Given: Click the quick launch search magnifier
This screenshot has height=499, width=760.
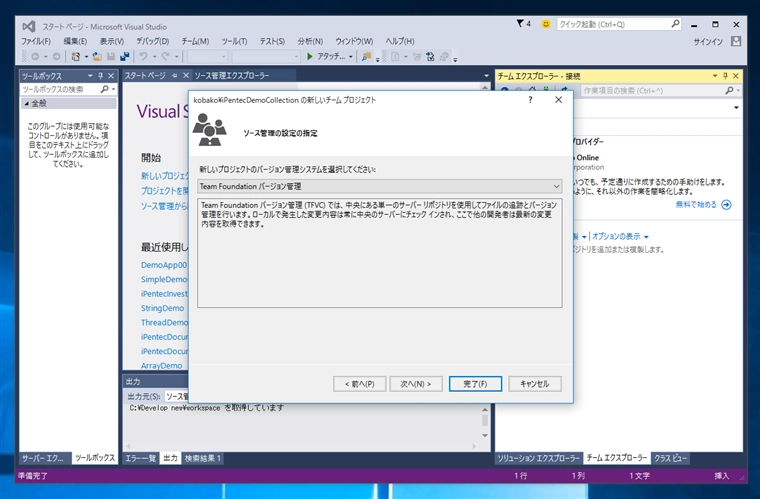Looking at the screenshot, I should (675, 24).
